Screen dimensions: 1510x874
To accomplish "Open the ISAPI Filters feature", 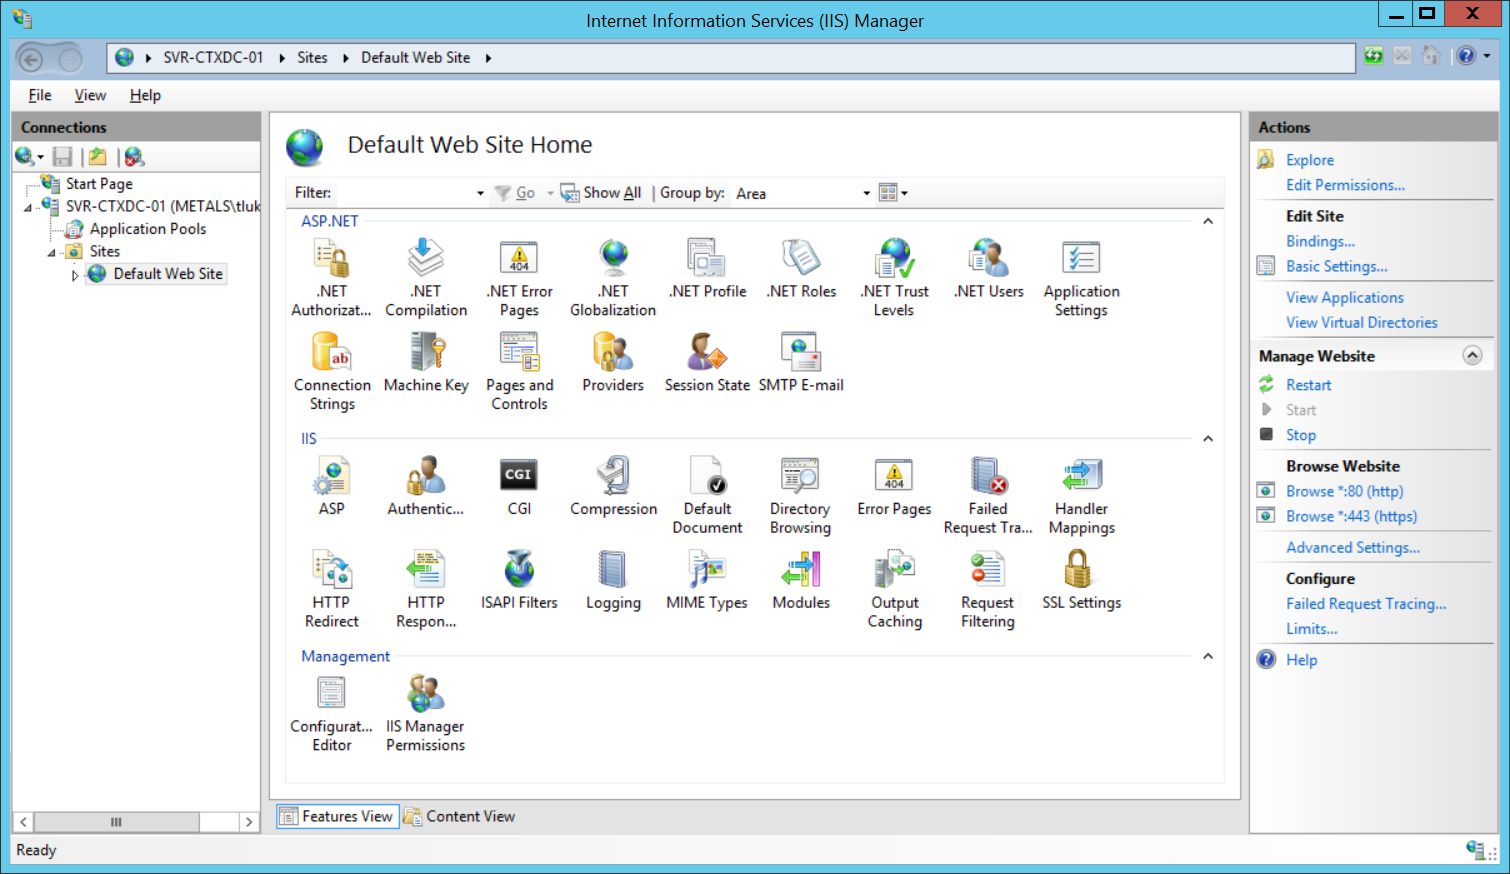I will (519, 580).
